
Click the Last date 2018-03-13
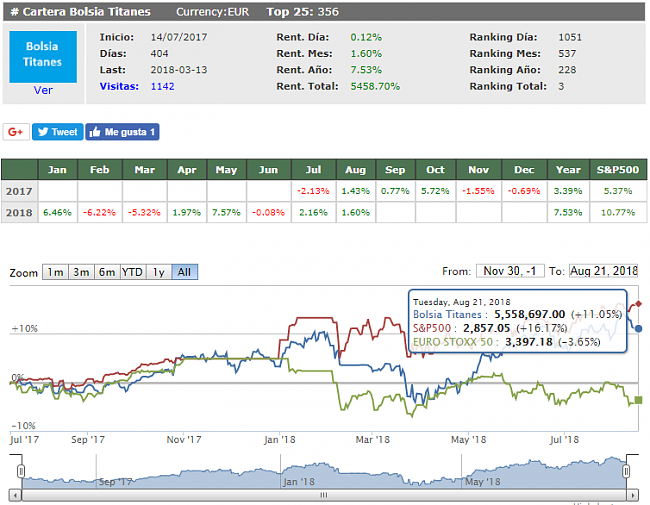pos(179,70)
